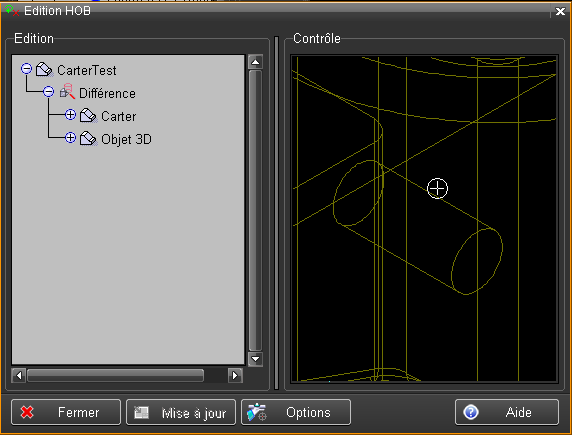Click the CarterTest solid object icon
Screen dimensions: 572x435
pos(45,69)
